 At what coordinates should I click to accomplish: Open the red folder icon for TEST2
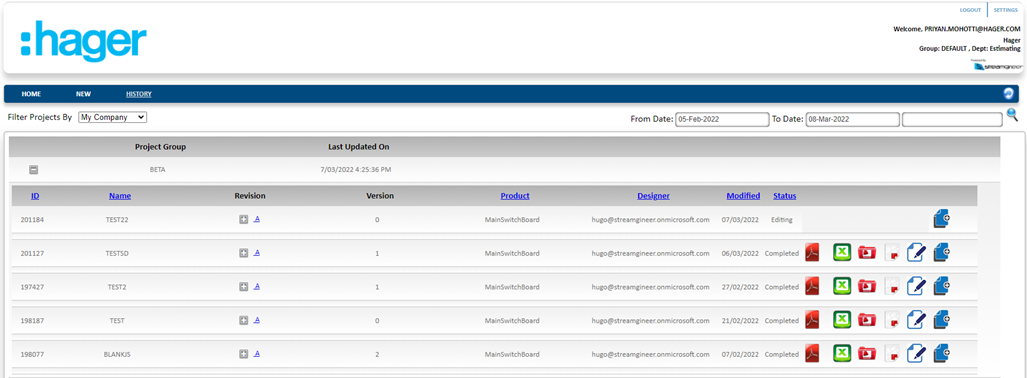pyautogui.click(x=867, y=286)
